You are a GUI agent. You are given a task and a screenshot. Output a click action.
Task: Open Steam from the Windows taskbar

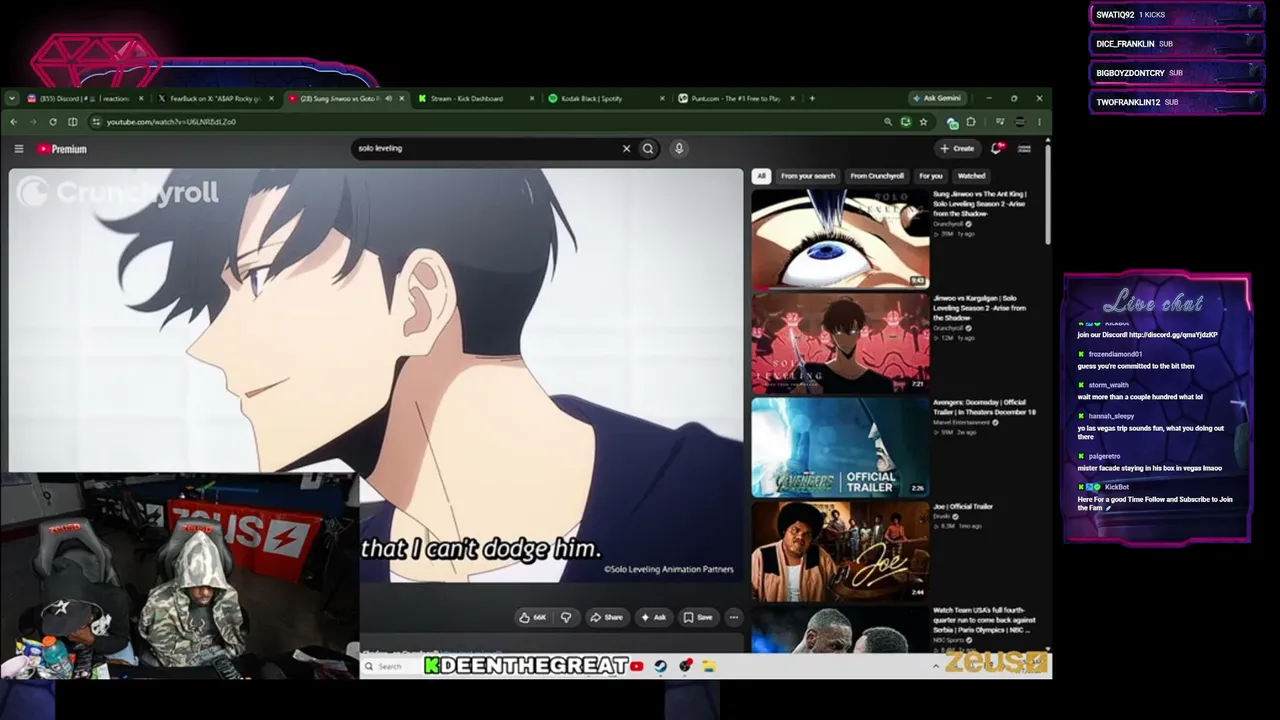point(661,666)
